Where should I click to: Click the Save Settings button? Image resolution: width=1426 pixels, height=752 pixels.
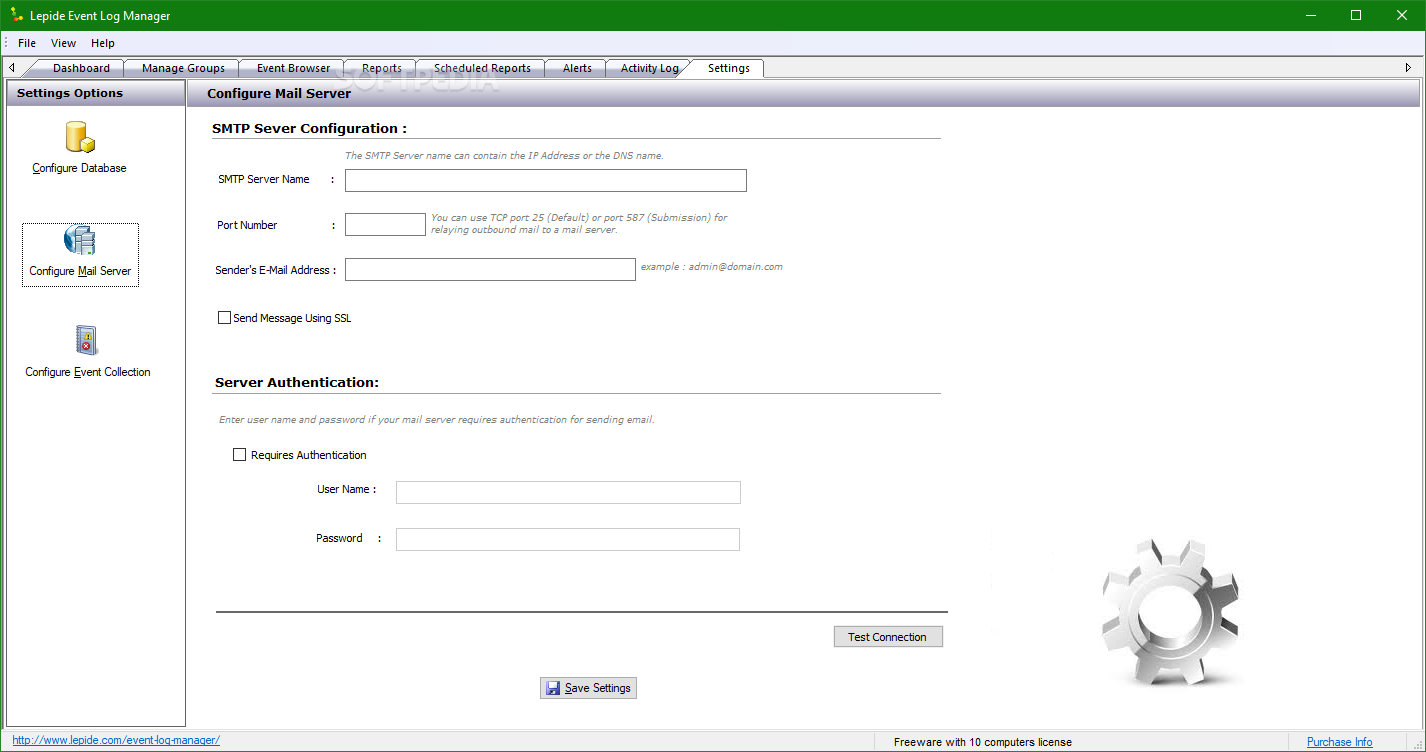(x=588, y=688)
